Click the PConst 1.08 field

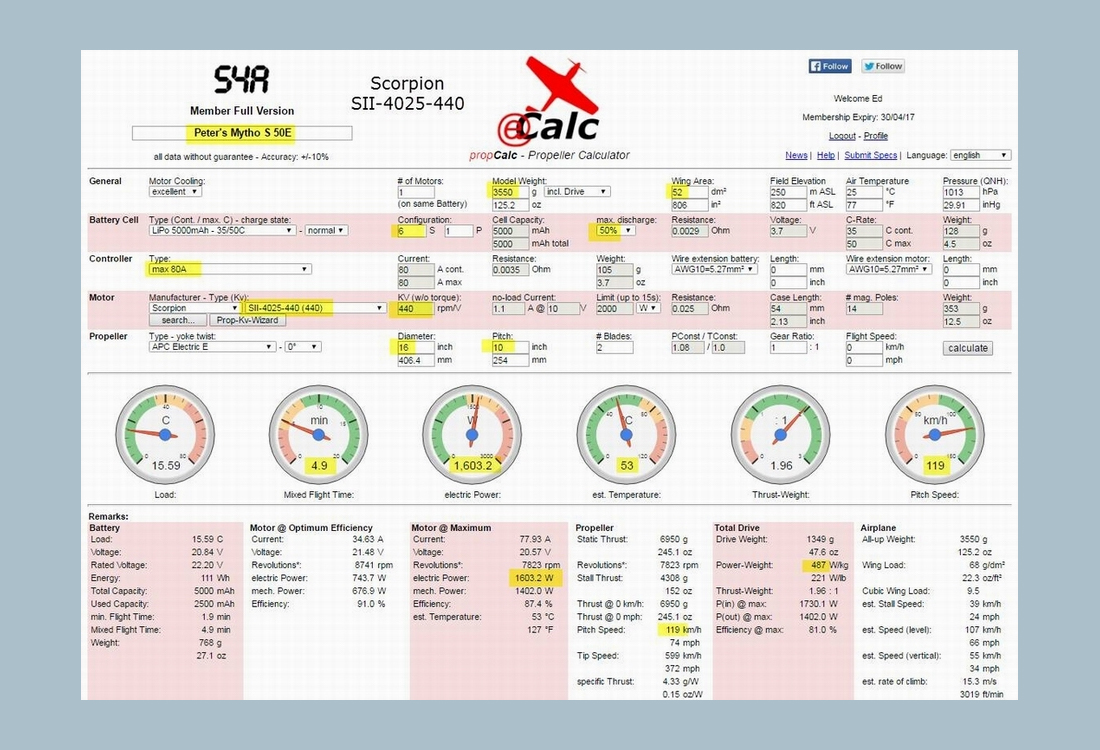(x=688, y=347)
